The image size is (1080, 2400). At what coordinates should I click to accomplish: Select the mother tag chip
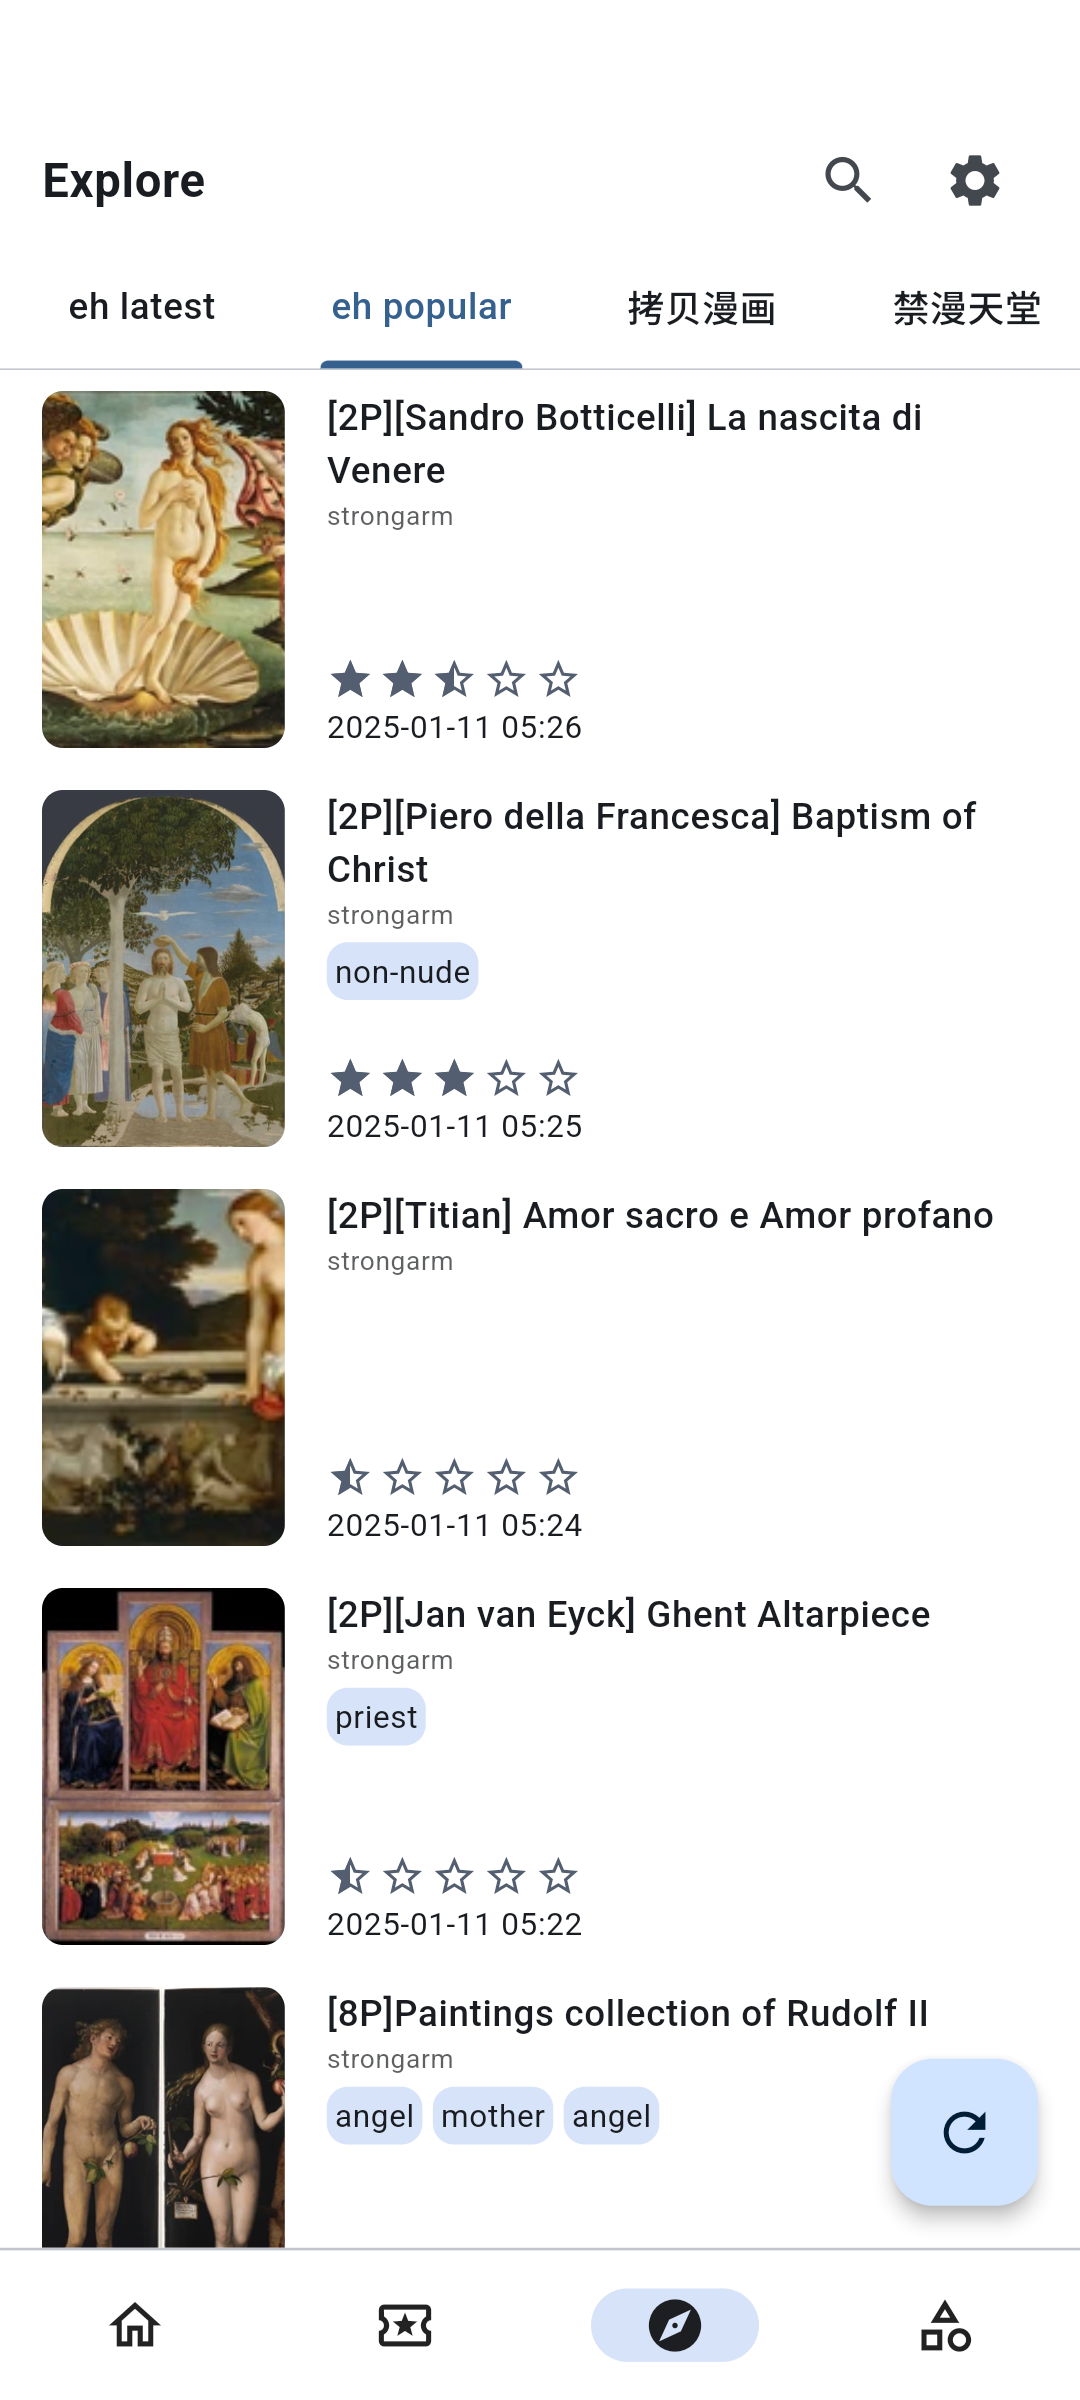pos(493,2116)
